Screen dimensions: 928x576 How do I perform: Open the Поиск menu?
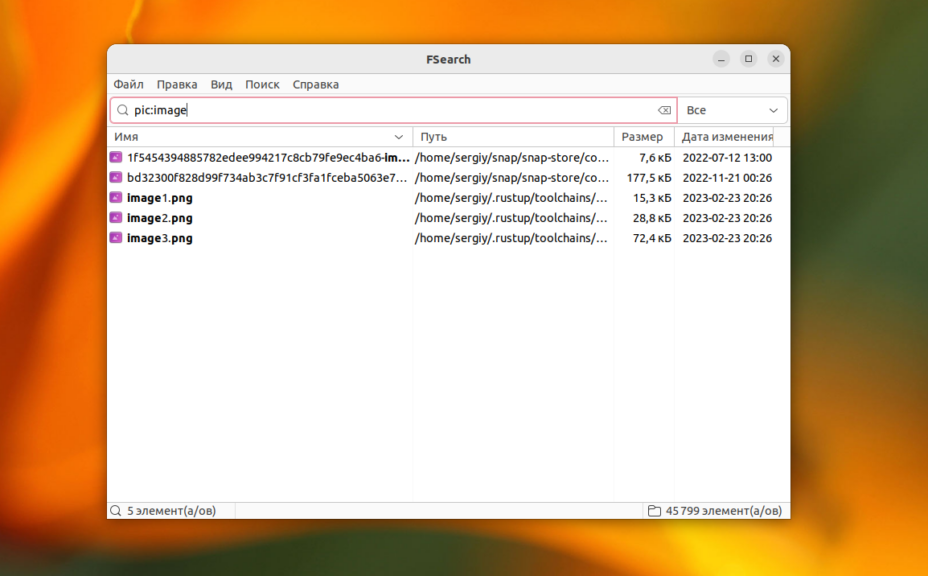coord(262,85)
